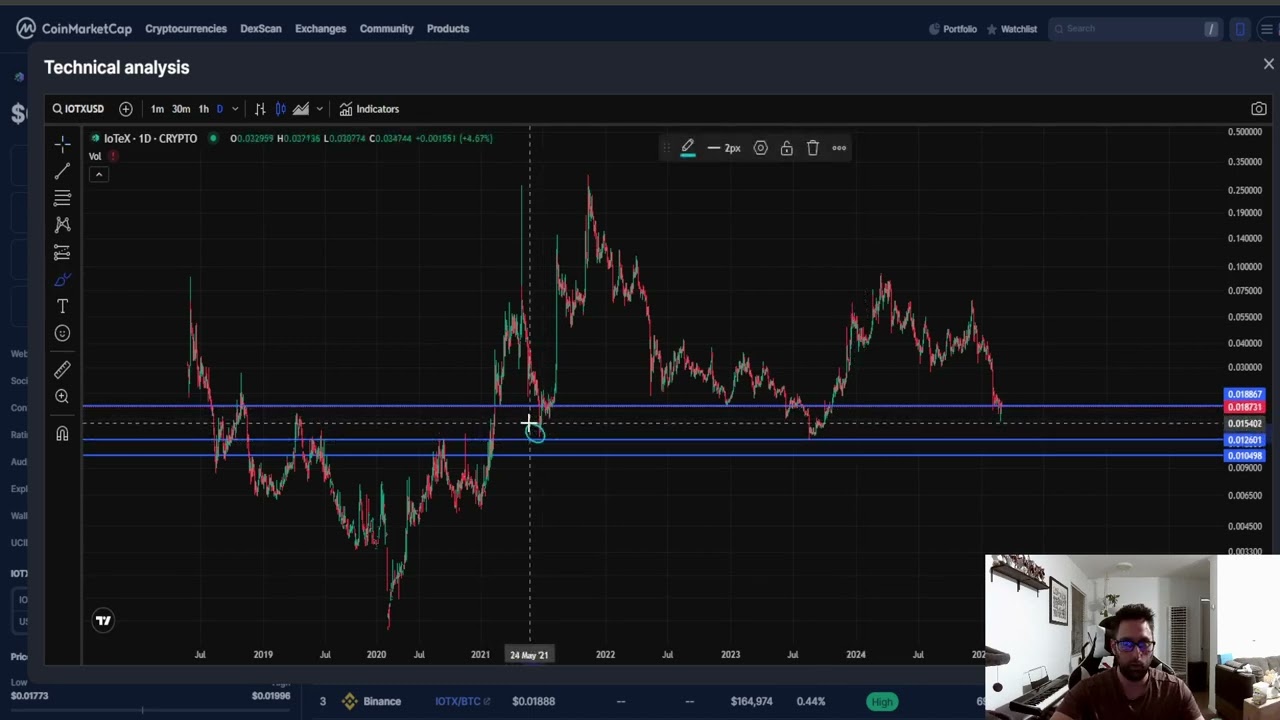The width and height of the screenshot is (1280, 720).
Task: Click the IoTeX 1D CRYPTO chart title
Action: coord(150,138)
